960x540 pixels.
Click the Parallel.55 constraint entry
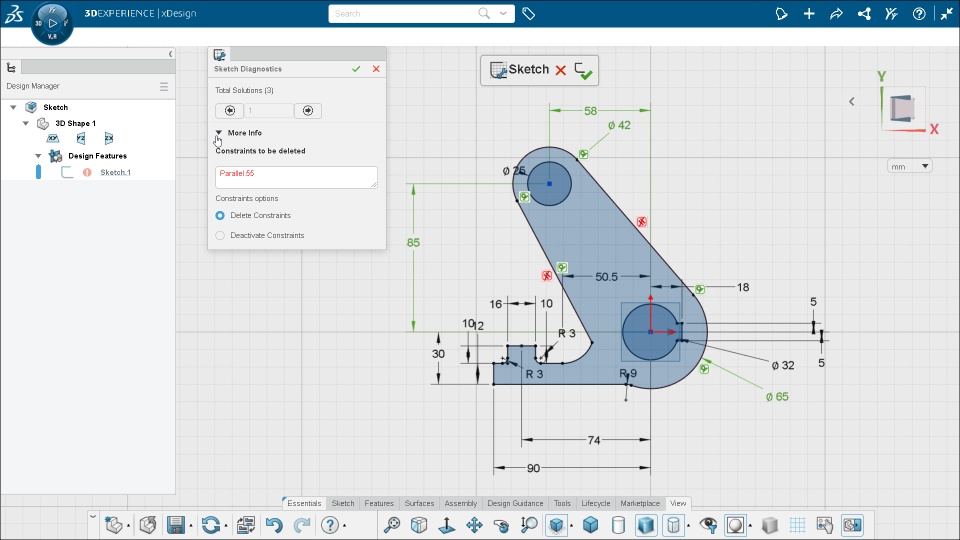pos(237,173)
